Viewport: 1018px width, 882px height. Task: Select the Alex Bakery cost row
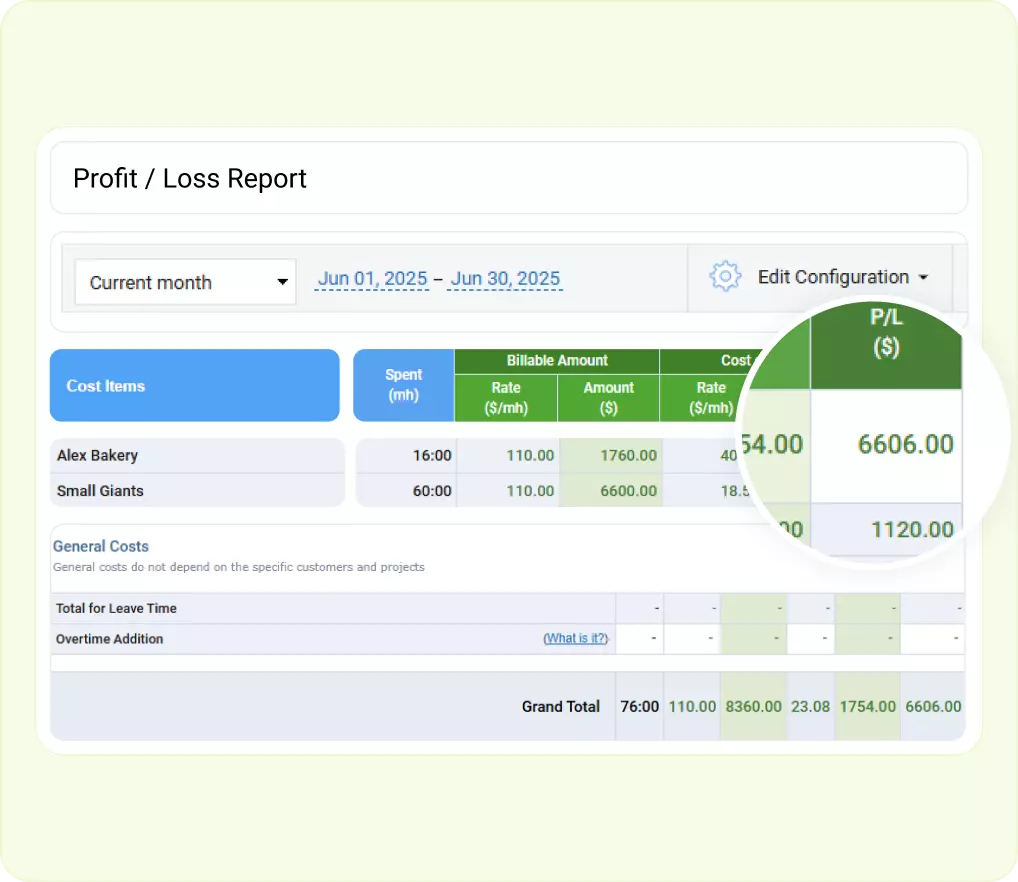point(97,455)
